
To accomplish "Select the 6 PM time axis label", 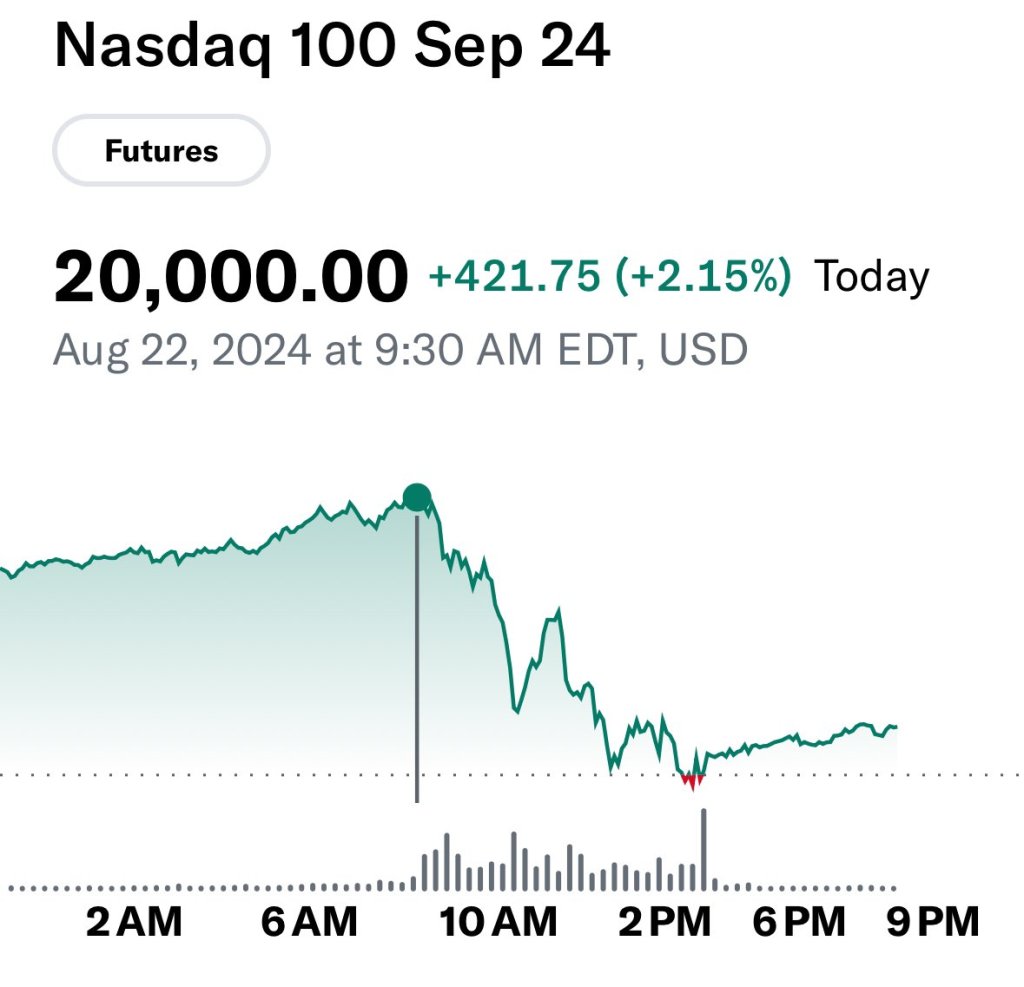I will (x=799, y=922).
